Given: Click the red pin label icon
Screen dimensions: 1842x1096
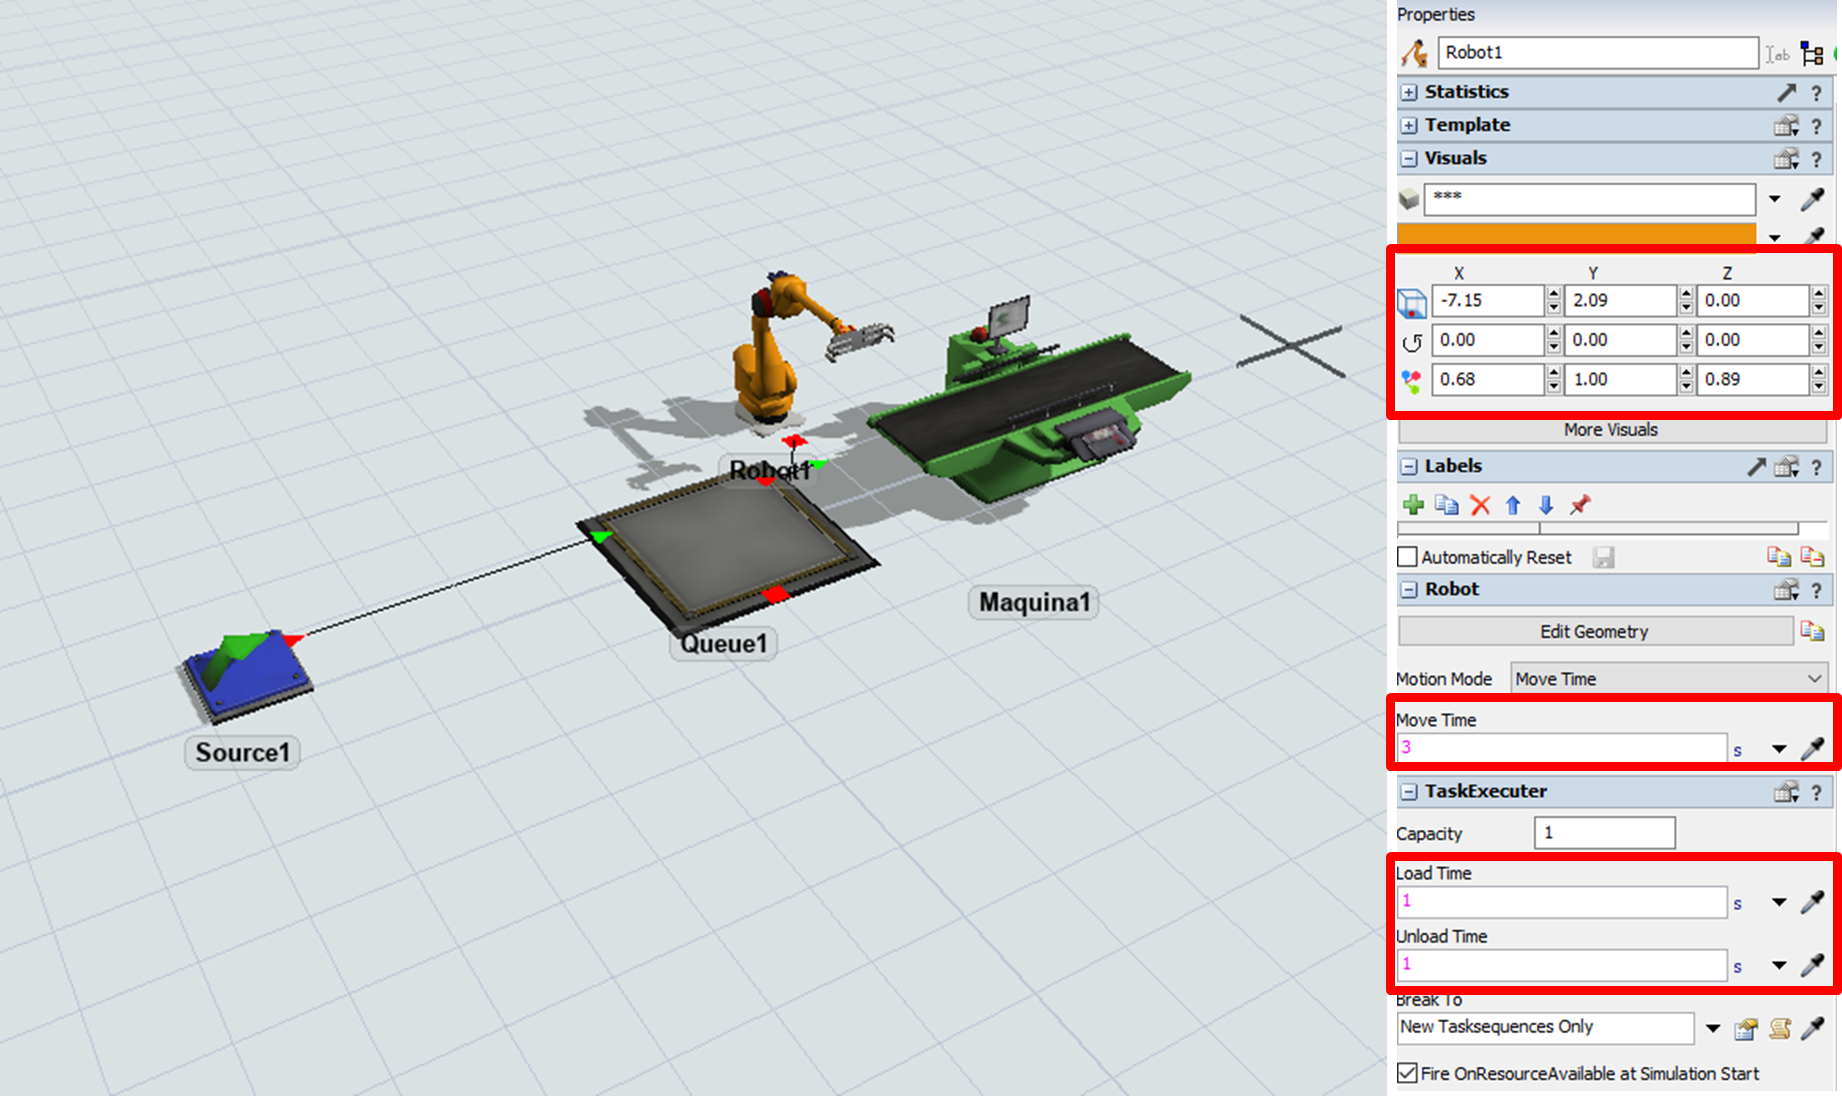Looking at the screenshot, I should [x=1579, y=505].
